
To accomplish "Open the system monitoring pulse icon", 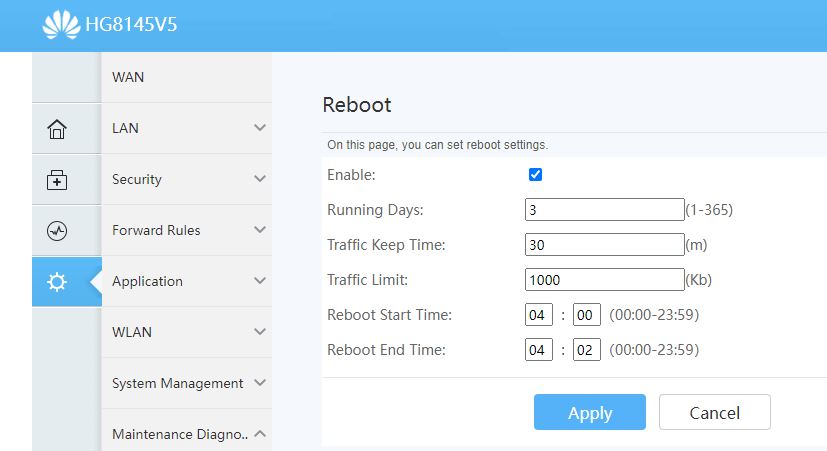I will click(57, 231).
